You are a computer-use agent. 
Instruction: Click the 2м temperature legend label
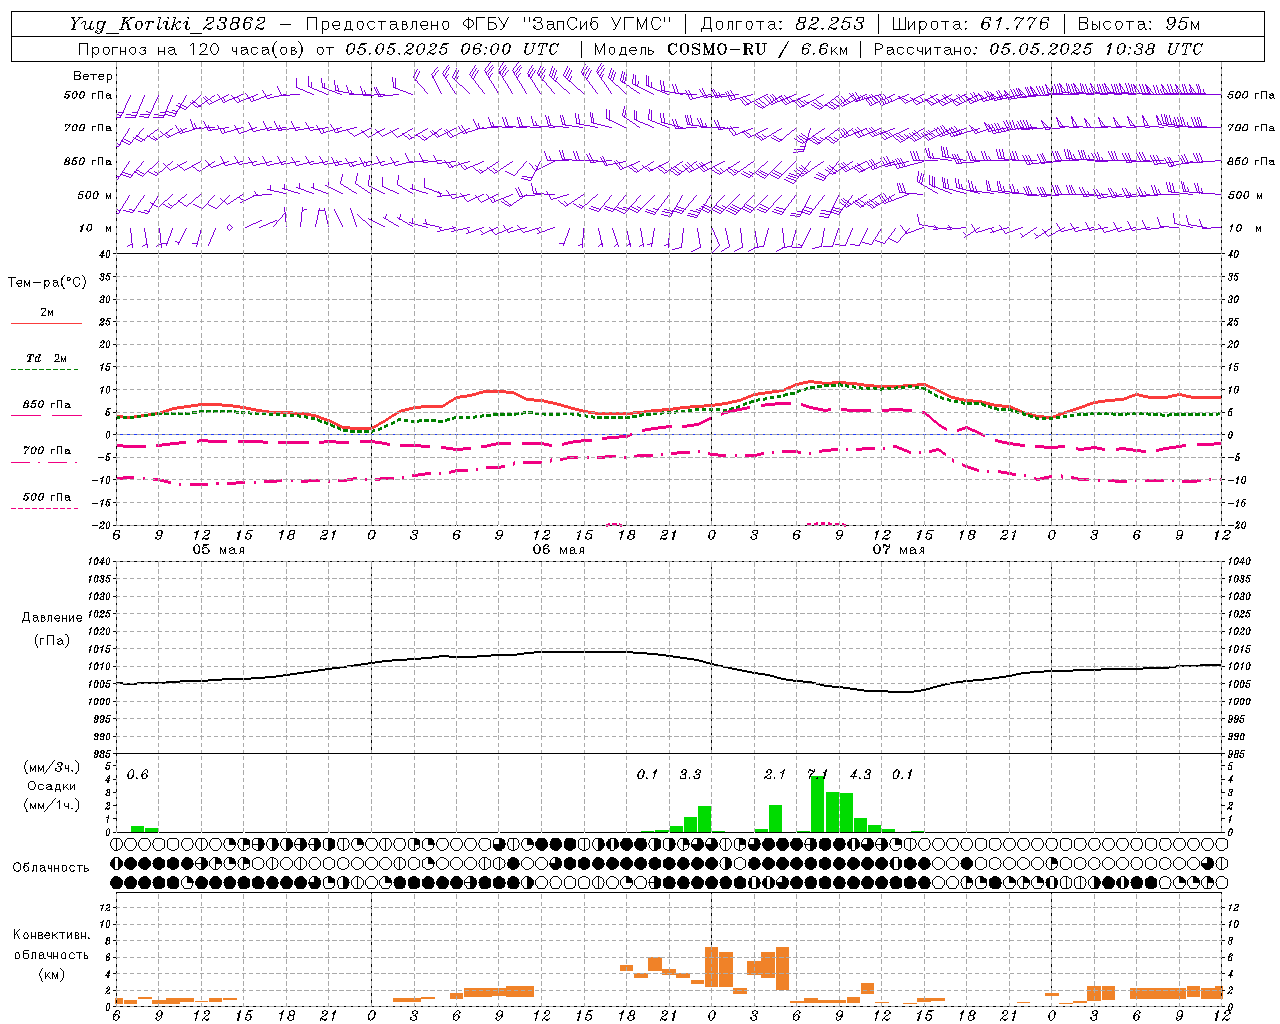(x=47, y=313)
